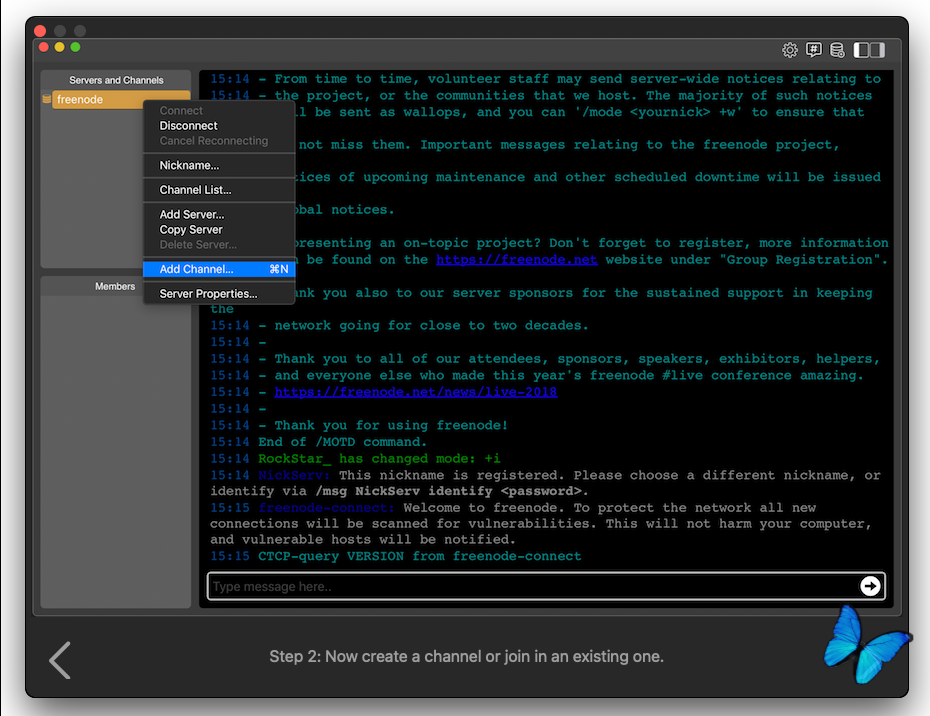Choose Add Server… from the menu

click(x=192, y=215)
